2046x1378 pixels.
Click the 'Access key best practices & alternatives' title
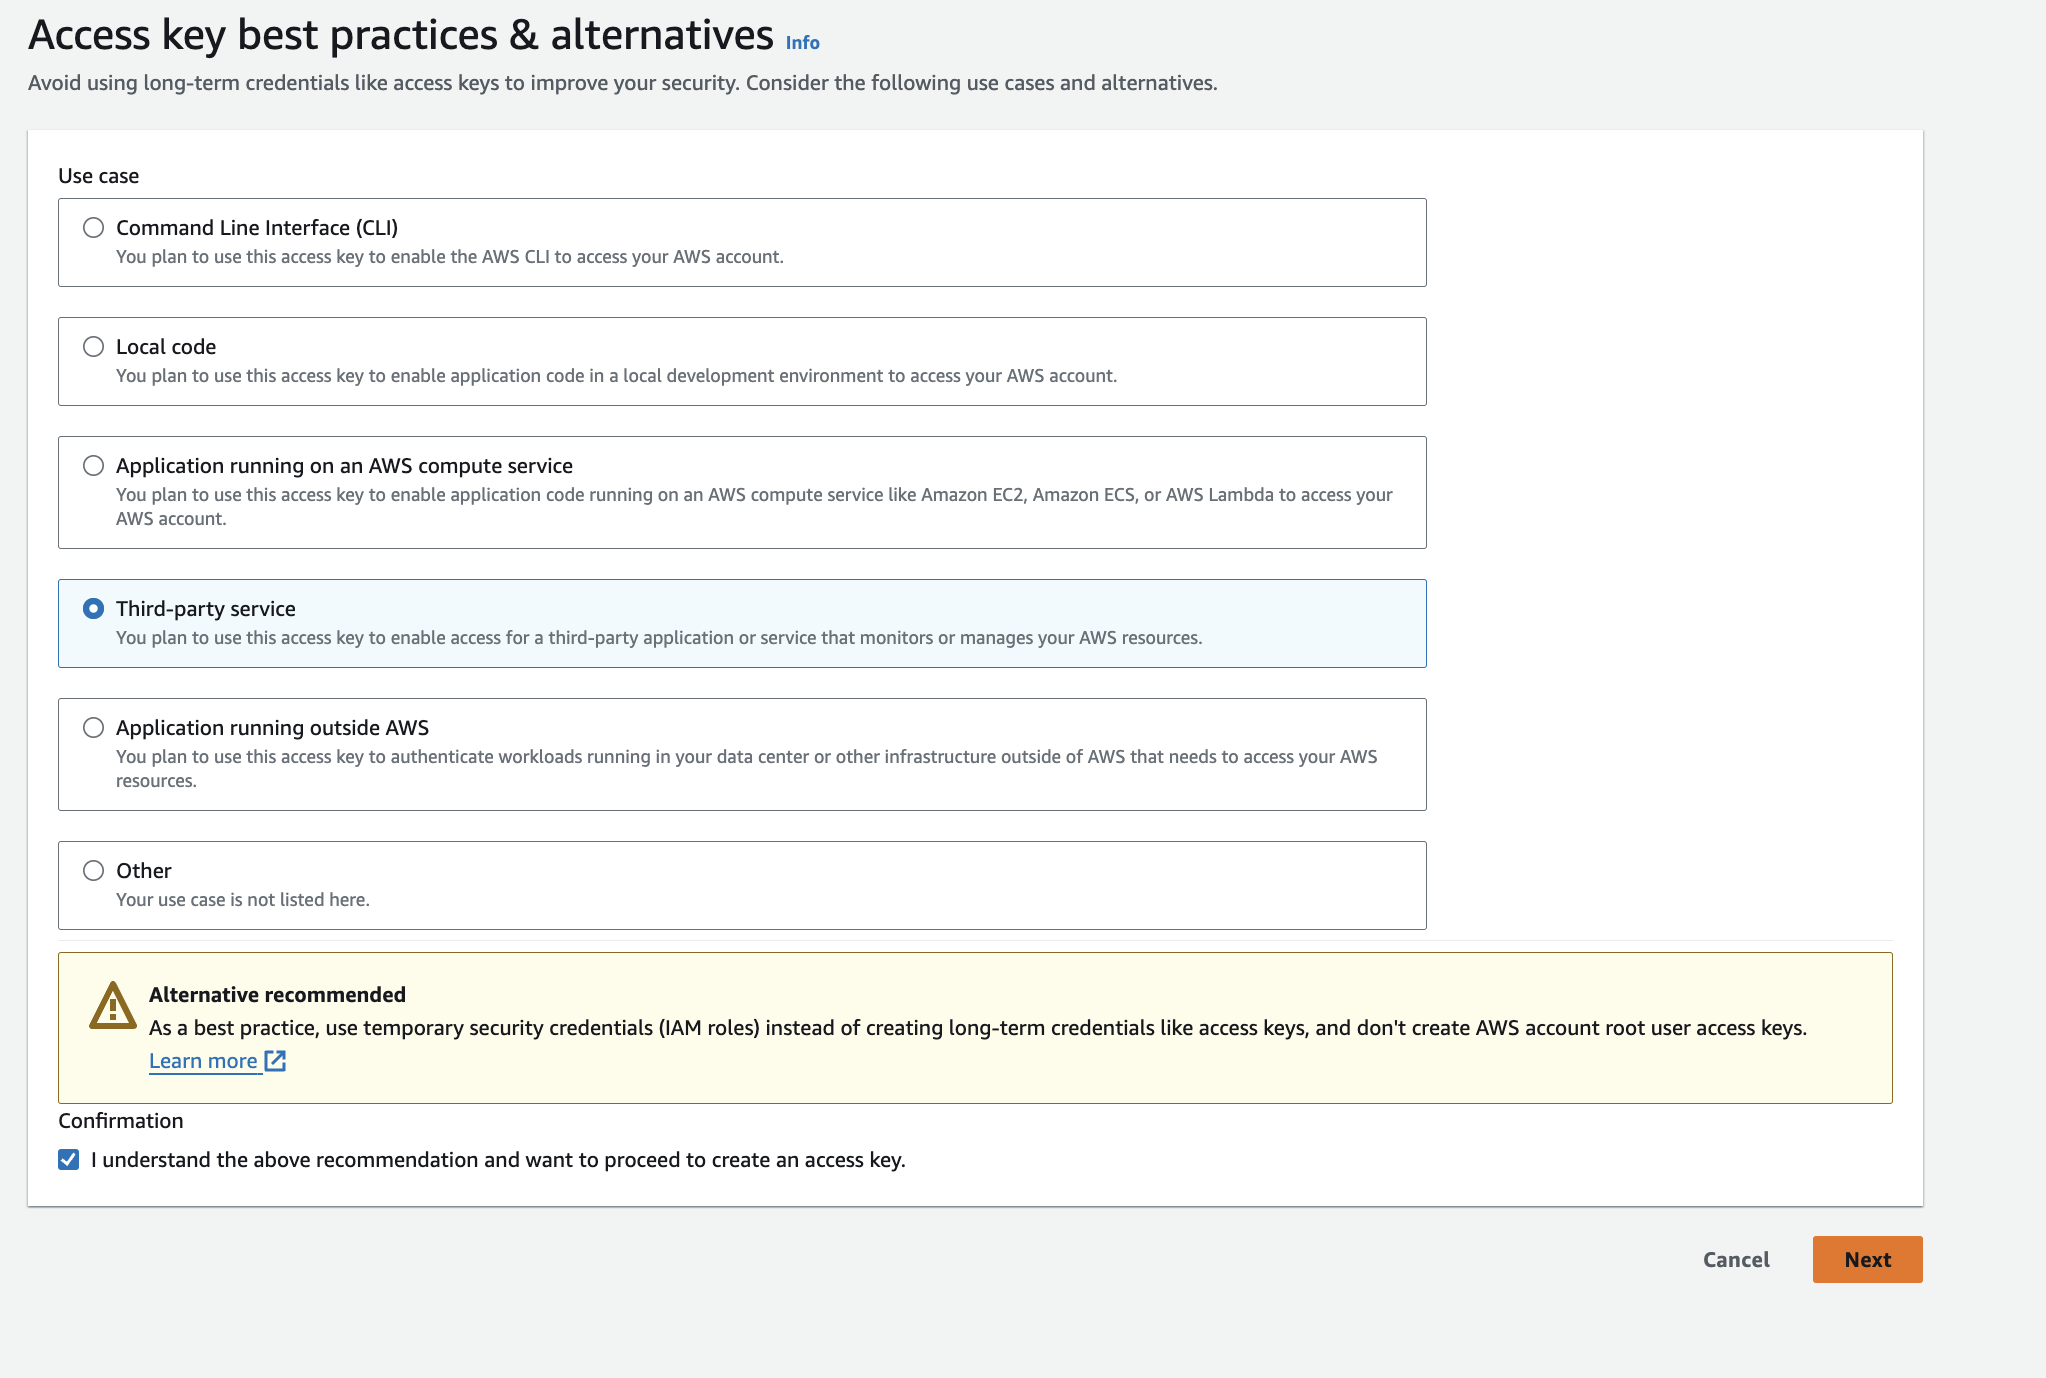[x=401, y=35]
